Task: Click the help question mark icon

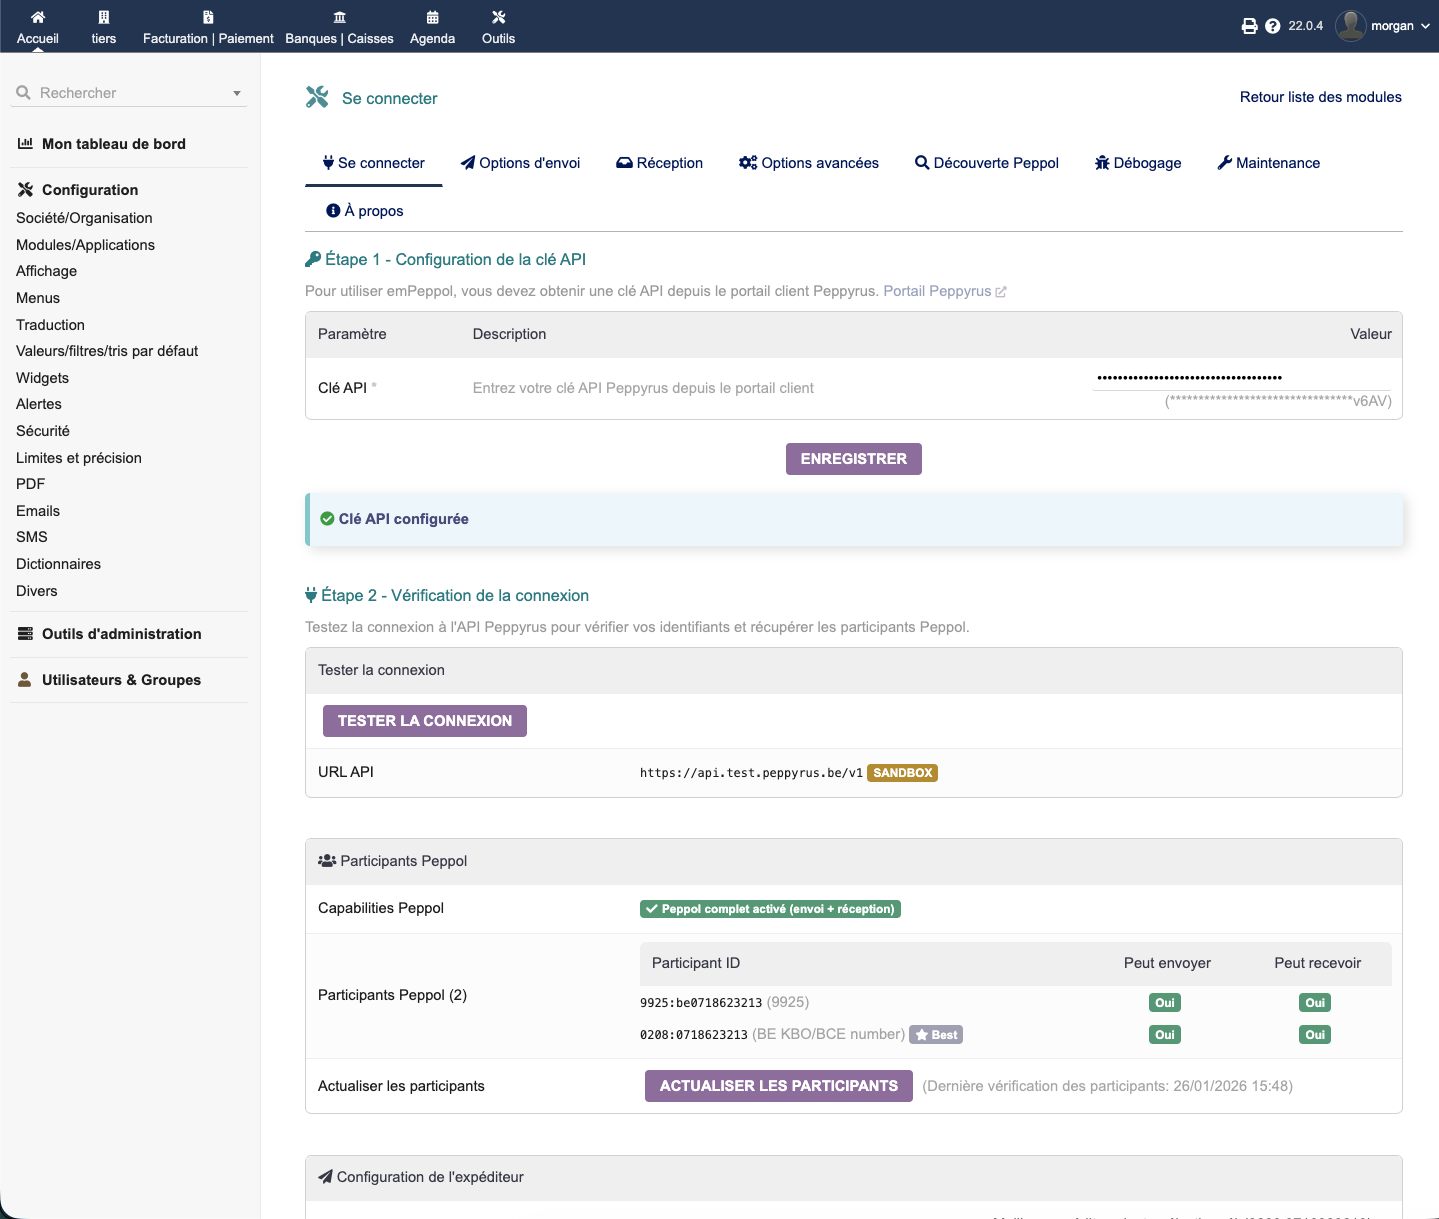Action: point(1272,26)
